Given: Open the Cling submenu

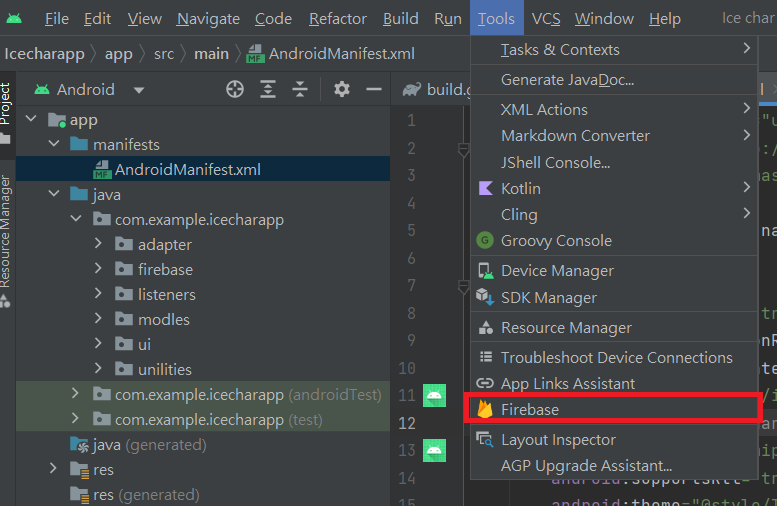Looking at the screenshot, I should [613, 215].
